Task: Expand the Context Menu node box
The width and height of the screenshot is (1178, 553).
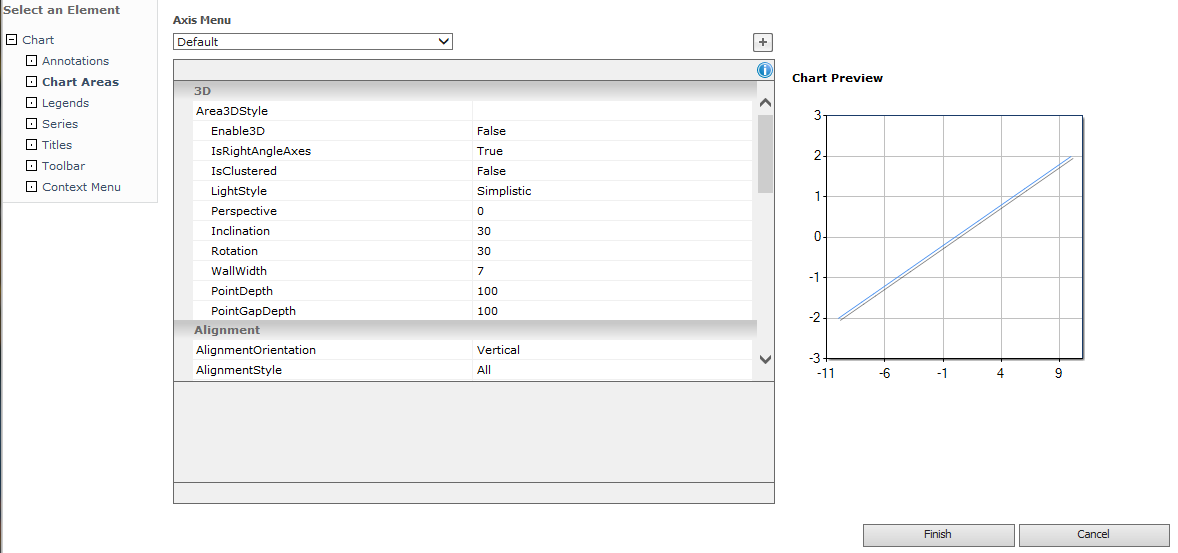Action: [x=31, y=187]
